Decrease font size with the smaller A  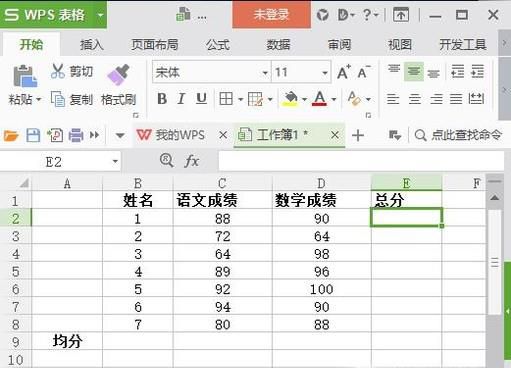pyautogui.click(x=364, y=72)
